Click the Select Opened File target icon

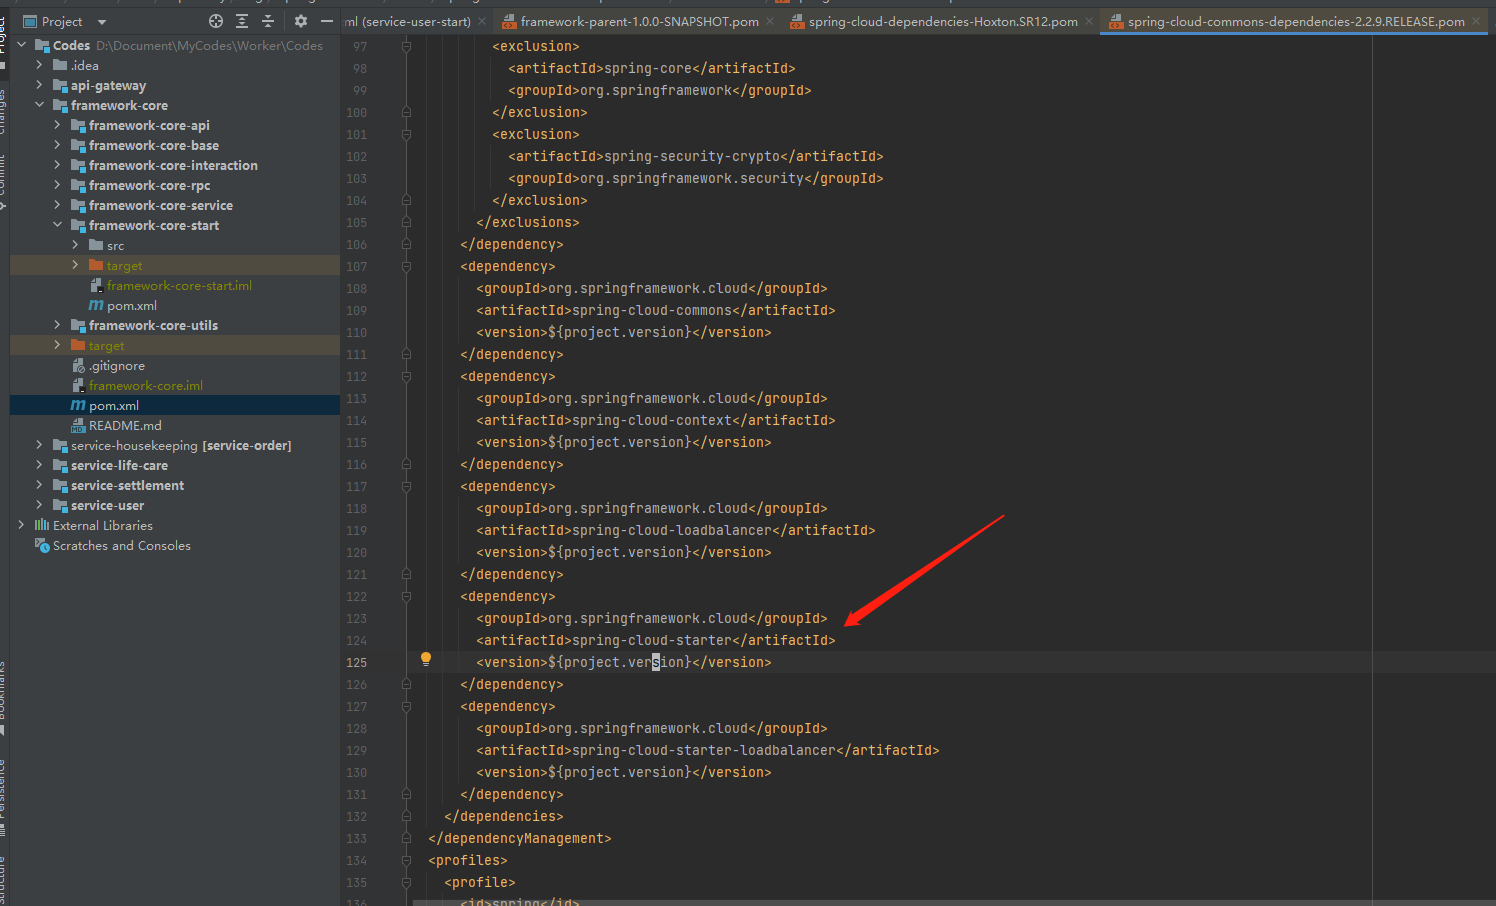point(216,21)
